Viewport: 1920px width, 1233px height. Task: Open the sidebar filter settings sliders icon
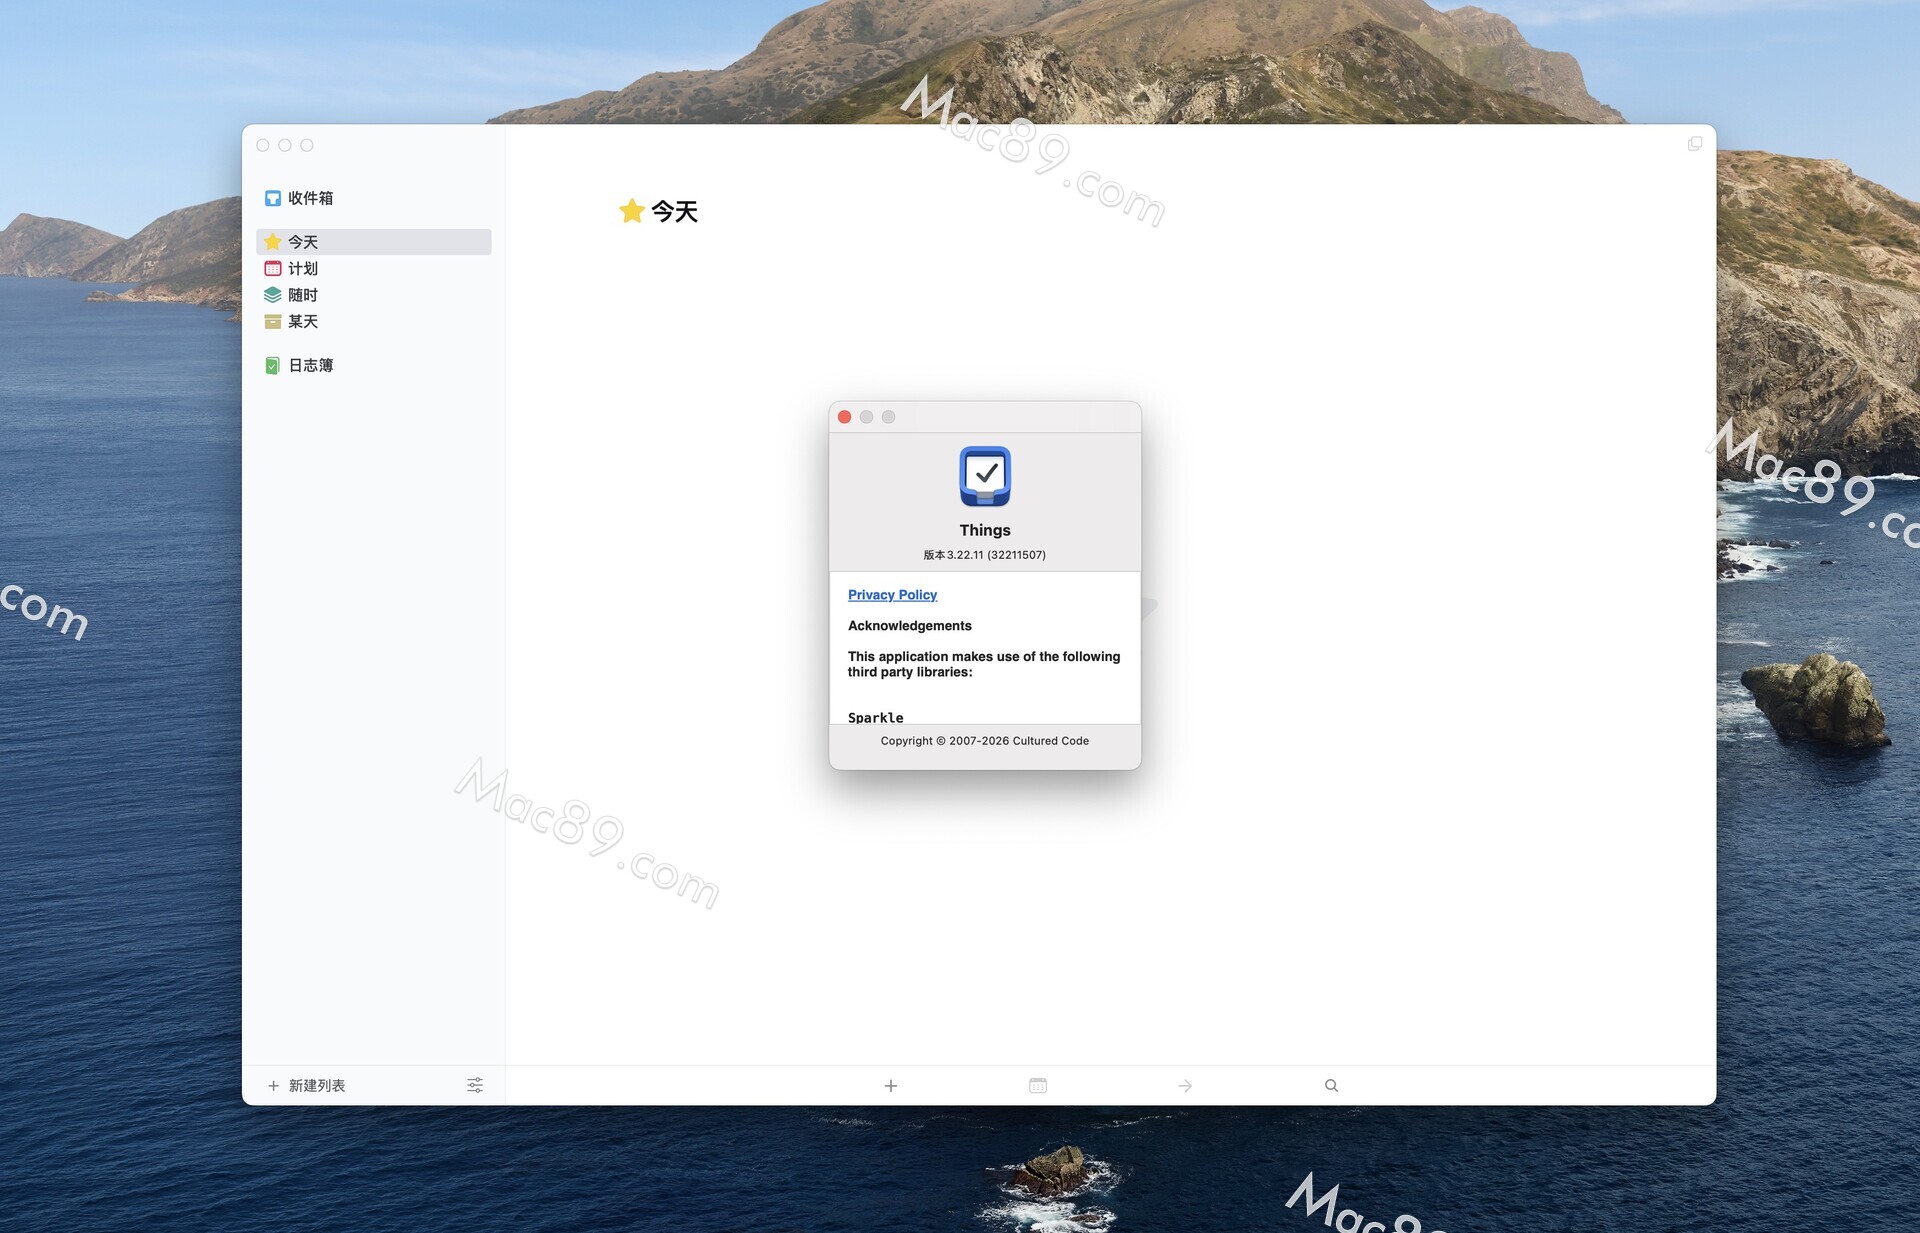coord(475,1085)
